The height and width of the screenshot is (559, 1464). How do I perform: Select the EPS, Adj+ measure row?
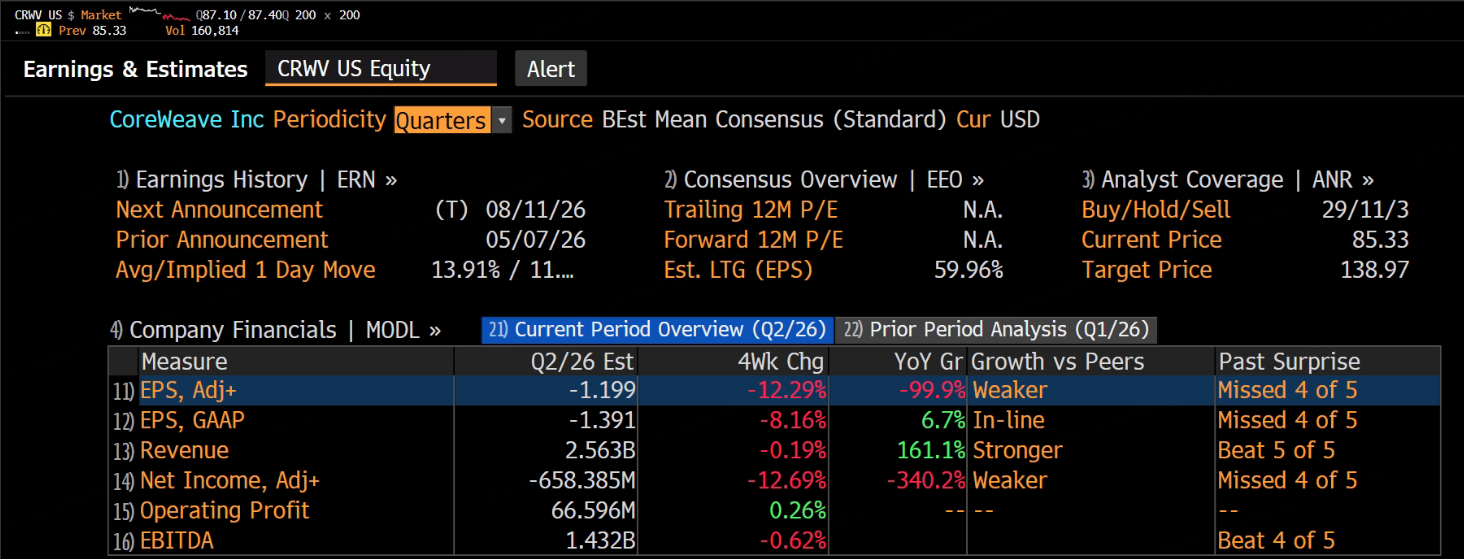click(775, 390)
